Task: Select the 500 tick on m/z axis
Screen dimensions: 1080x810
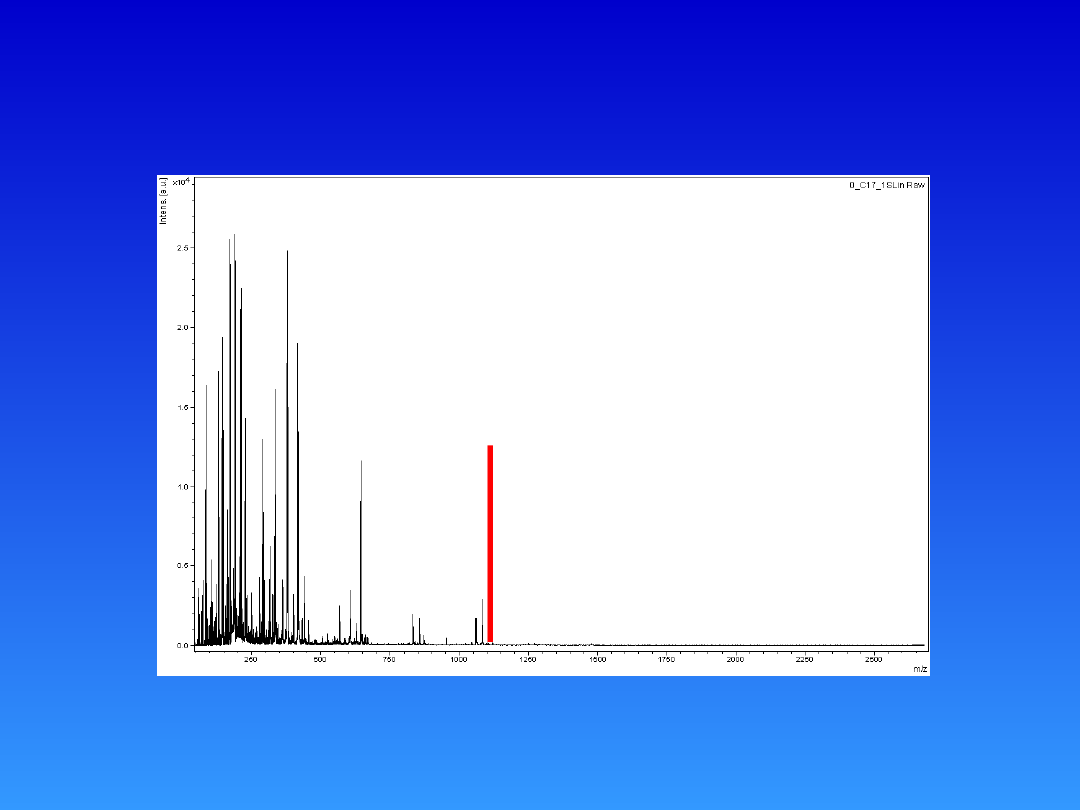Action: 320,659
